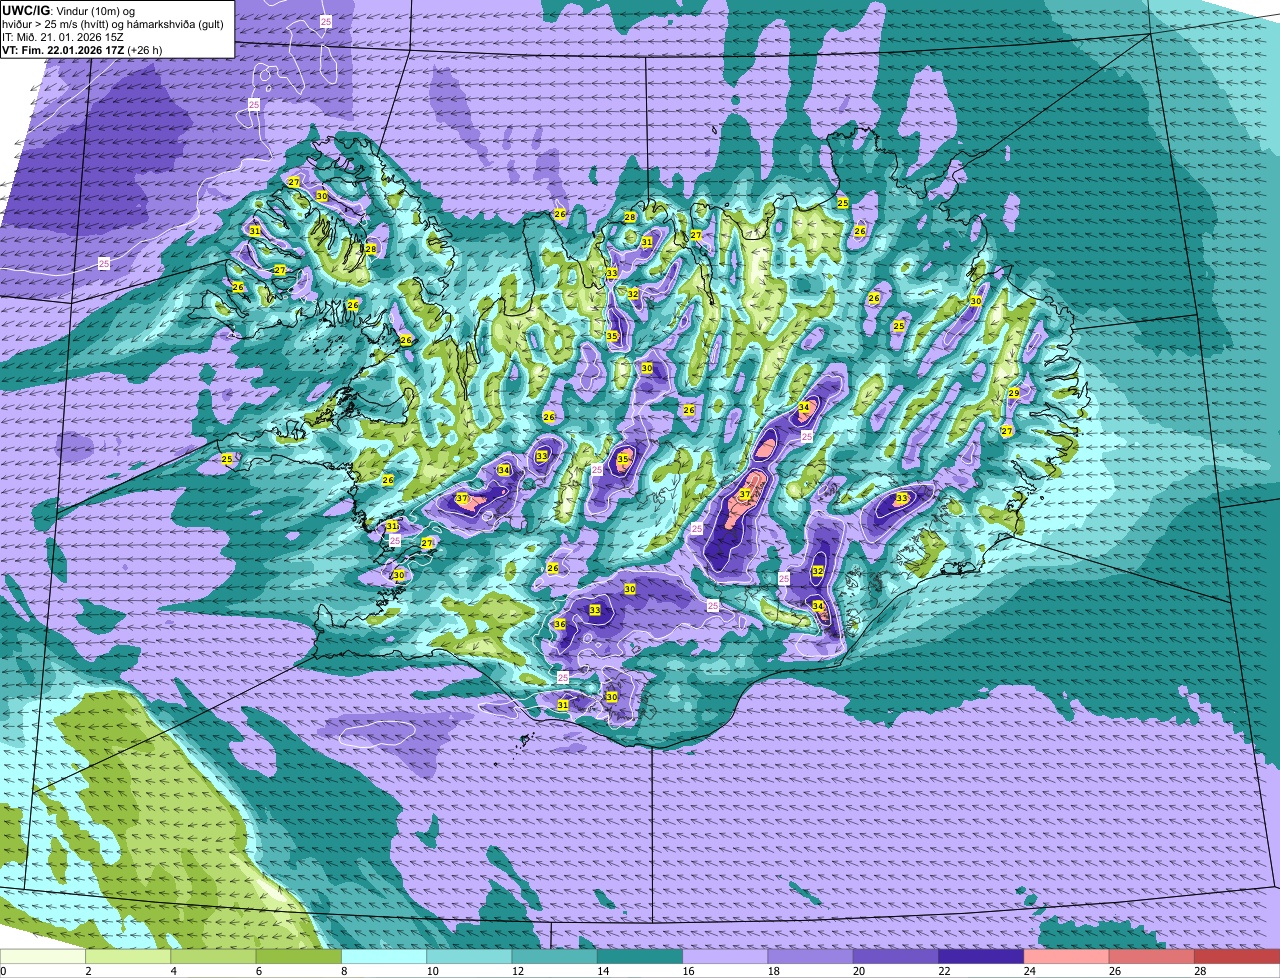The image size is (1280, 978).
Task: Select the 20–22 m/s purple legend swatch
Action: click(x=896, y=957)
